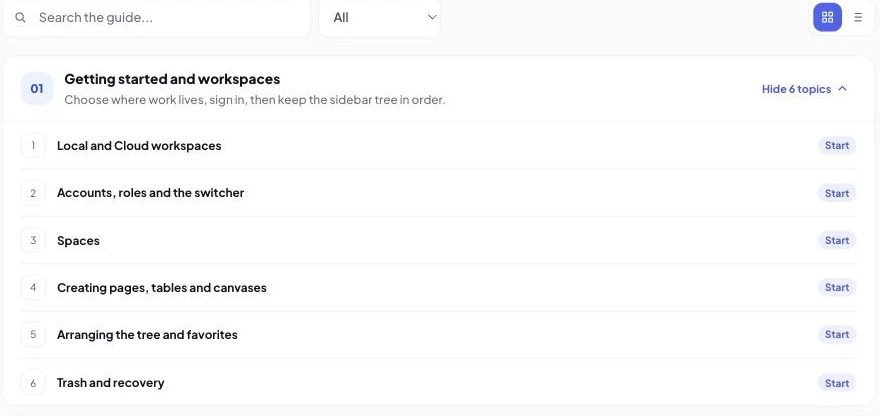Image resolution: width=880 pixels, height=416 pixels.
Task: Start the Local and Cloud workspaces topic
Action: [x=837, y=145]
